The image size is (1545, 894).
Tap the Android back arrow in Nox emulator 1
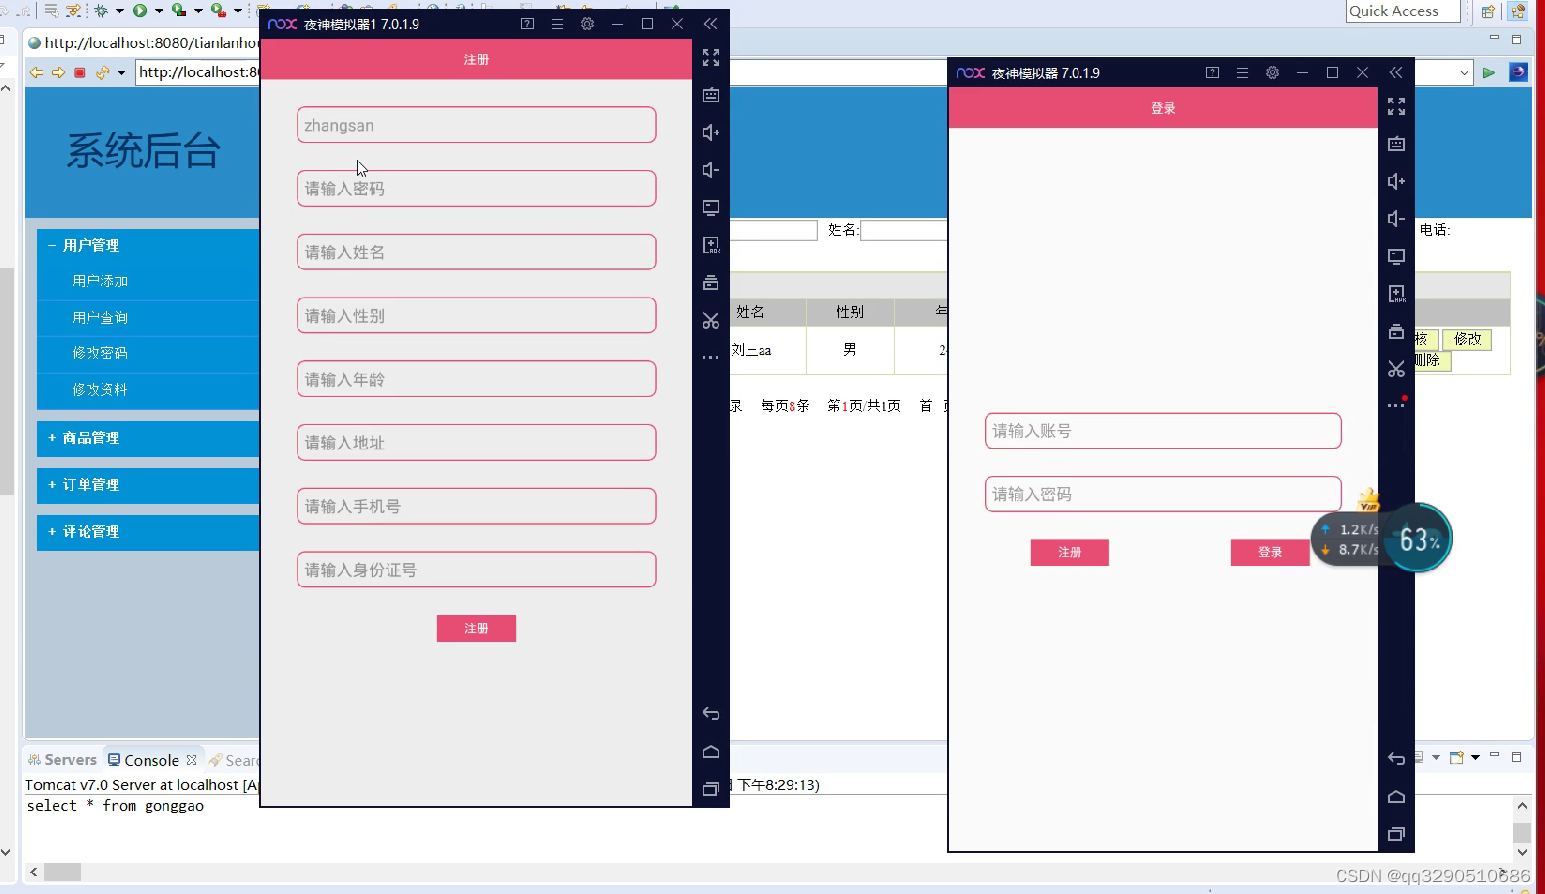711,714
